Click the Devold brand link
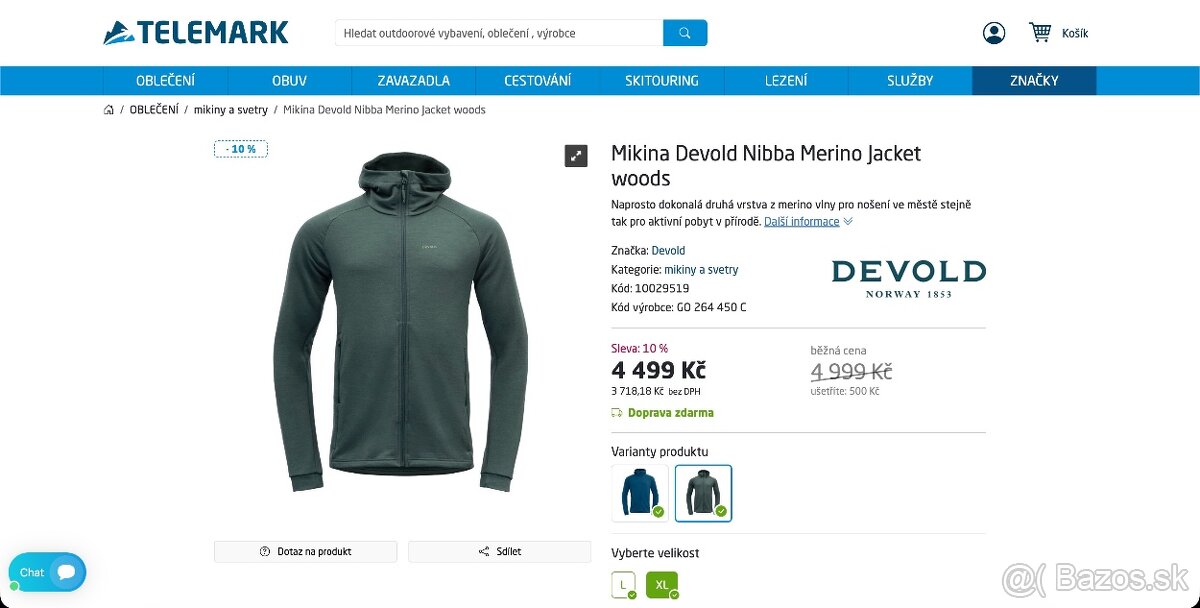Image resolution: width=1200 pixels, height=608 pixels. (668, 250)
